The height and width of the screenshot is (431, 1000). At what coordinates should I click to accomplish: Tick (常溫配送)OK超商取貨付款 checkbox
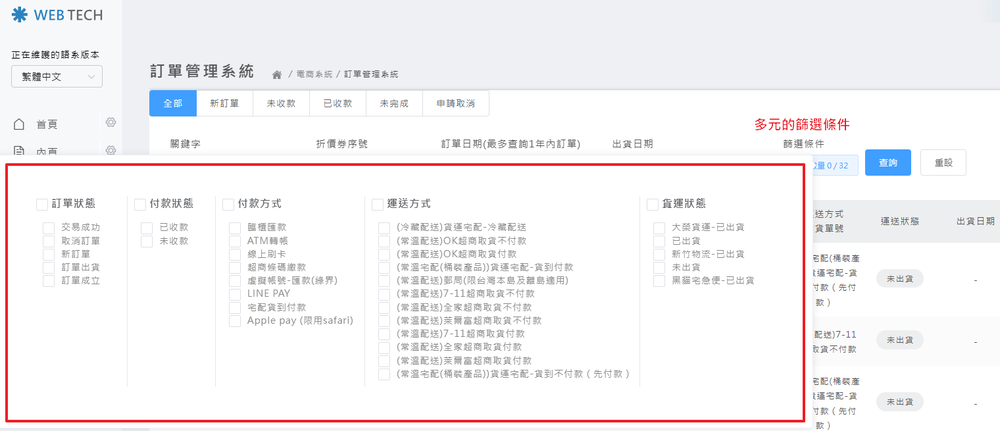pos(384,254)
